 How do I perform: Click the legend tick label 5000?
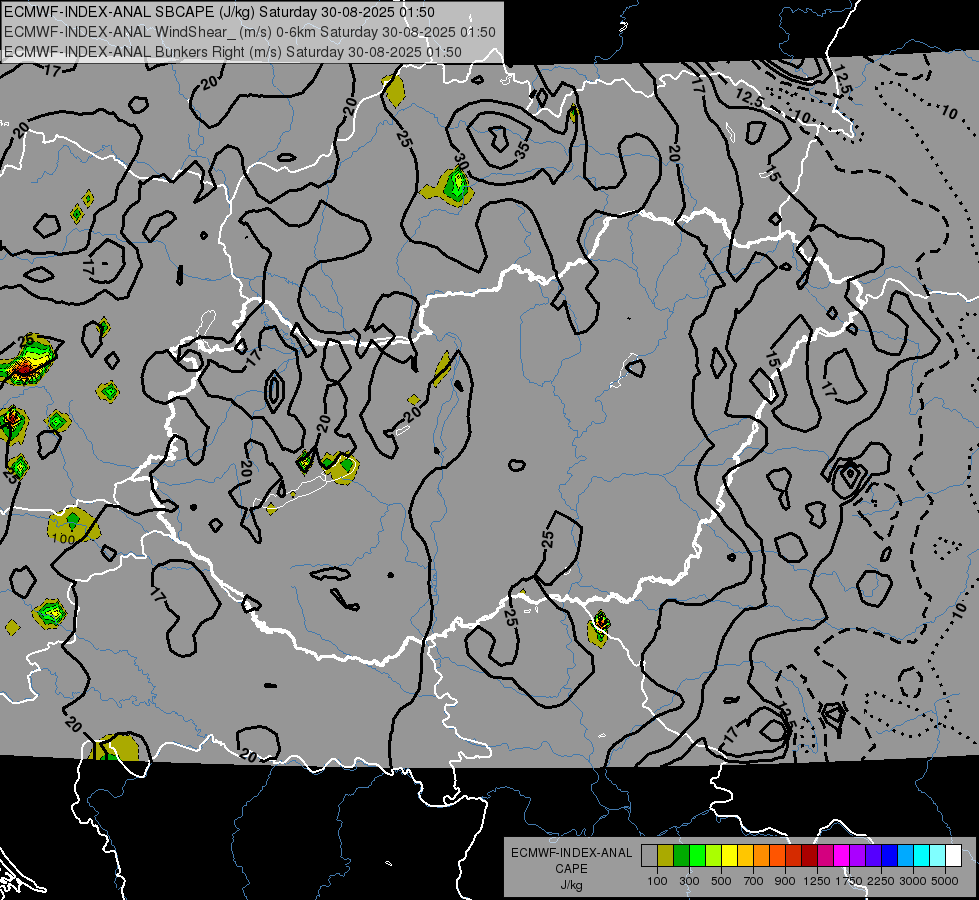click(945, 881)
